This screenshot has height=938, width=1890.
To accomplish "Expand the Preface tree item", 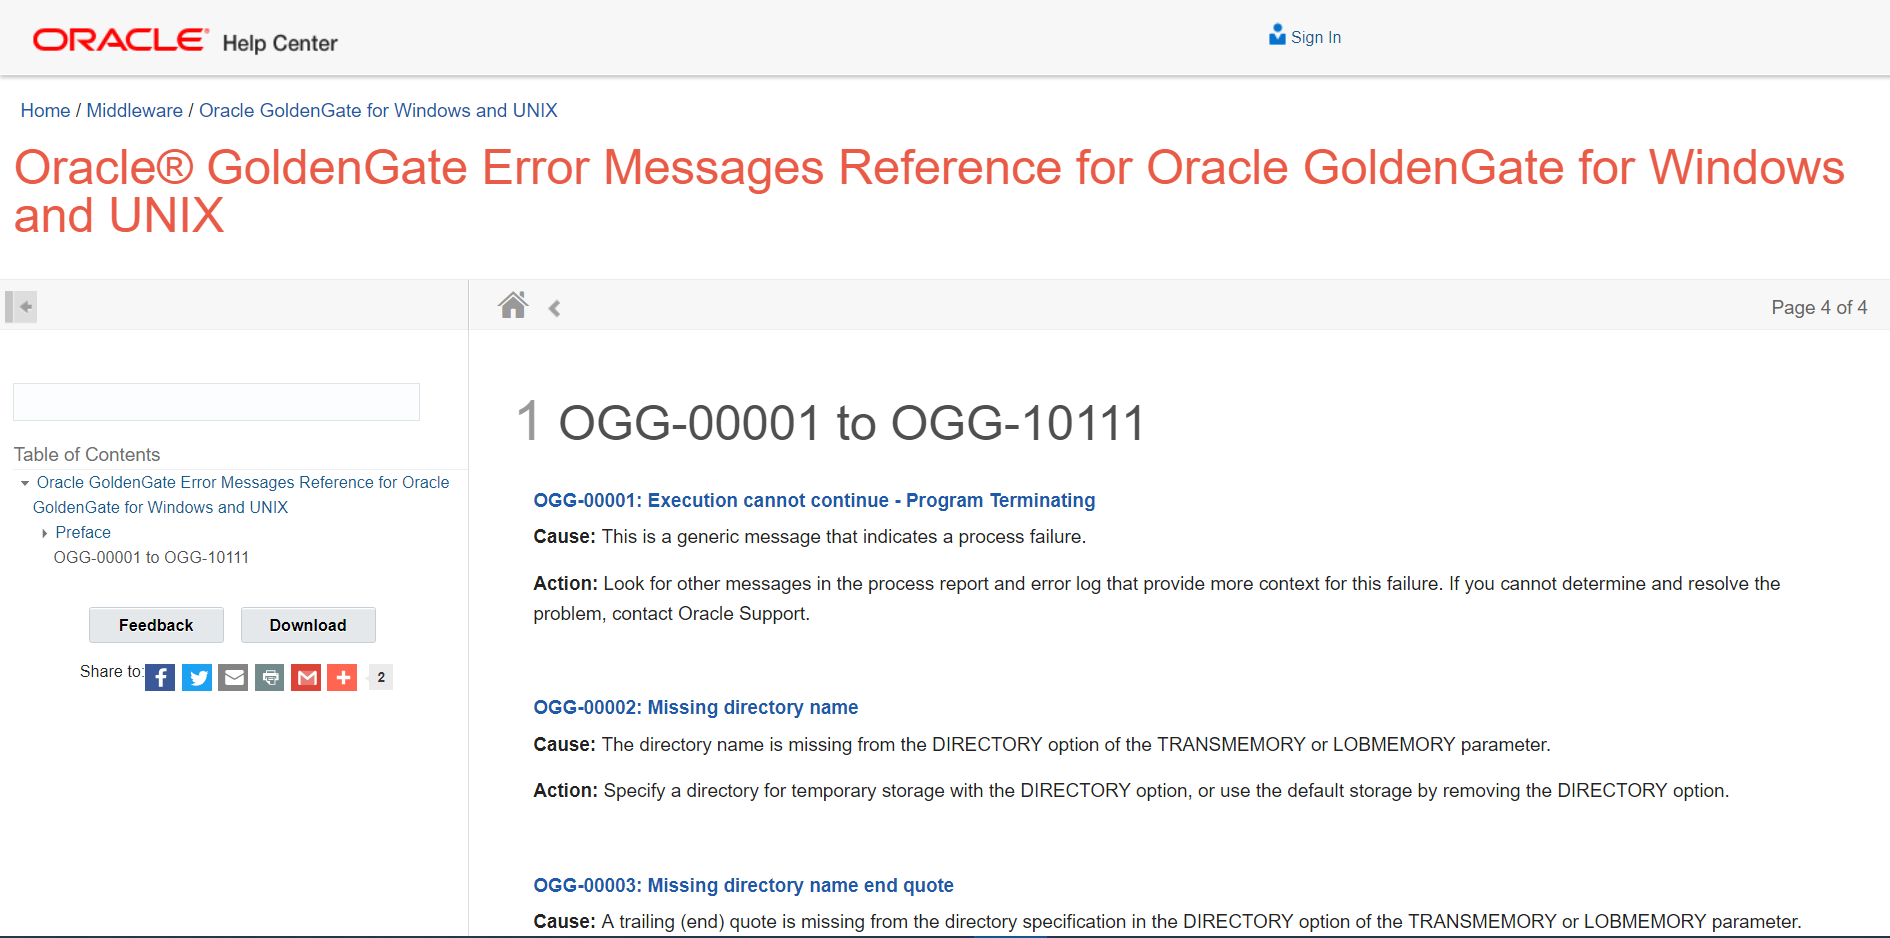I will tap(45, 533).
